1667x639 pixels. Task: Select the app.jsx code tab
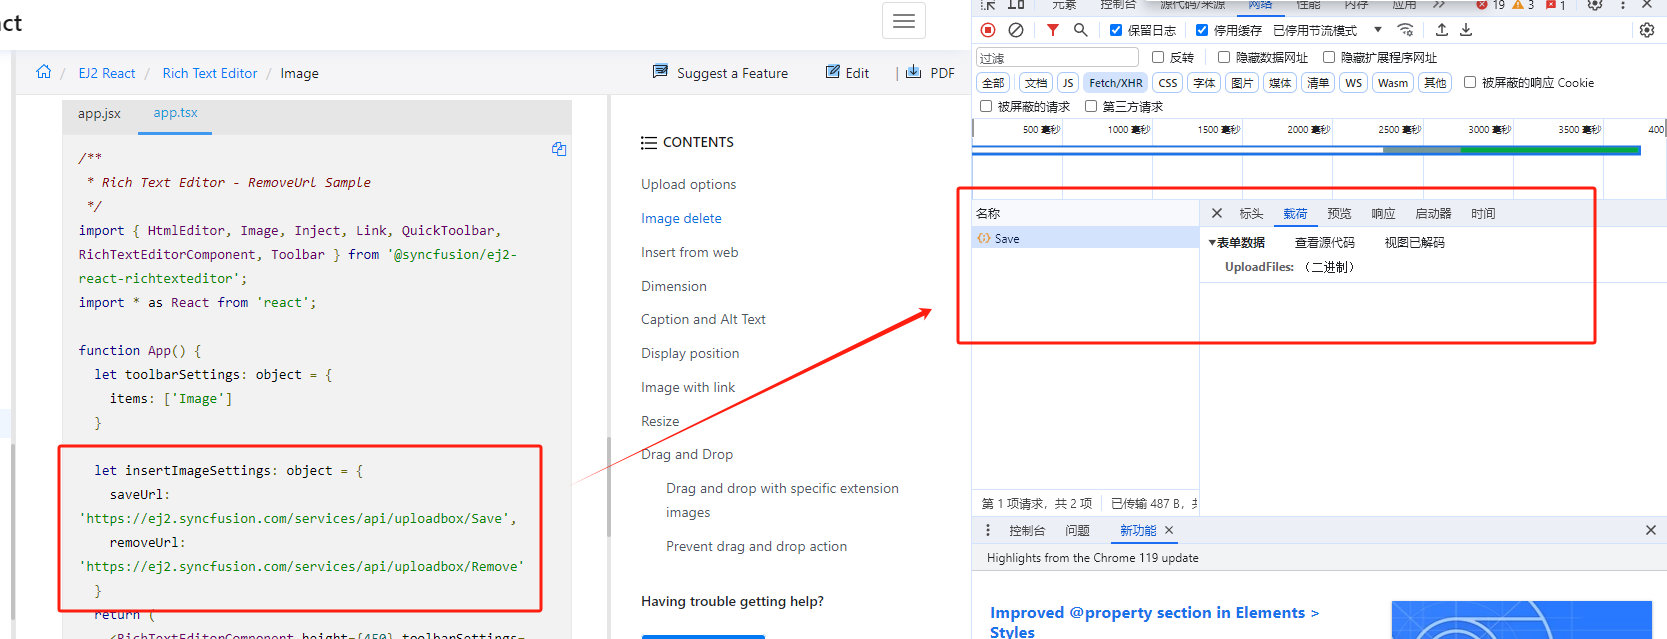point(99,114)
